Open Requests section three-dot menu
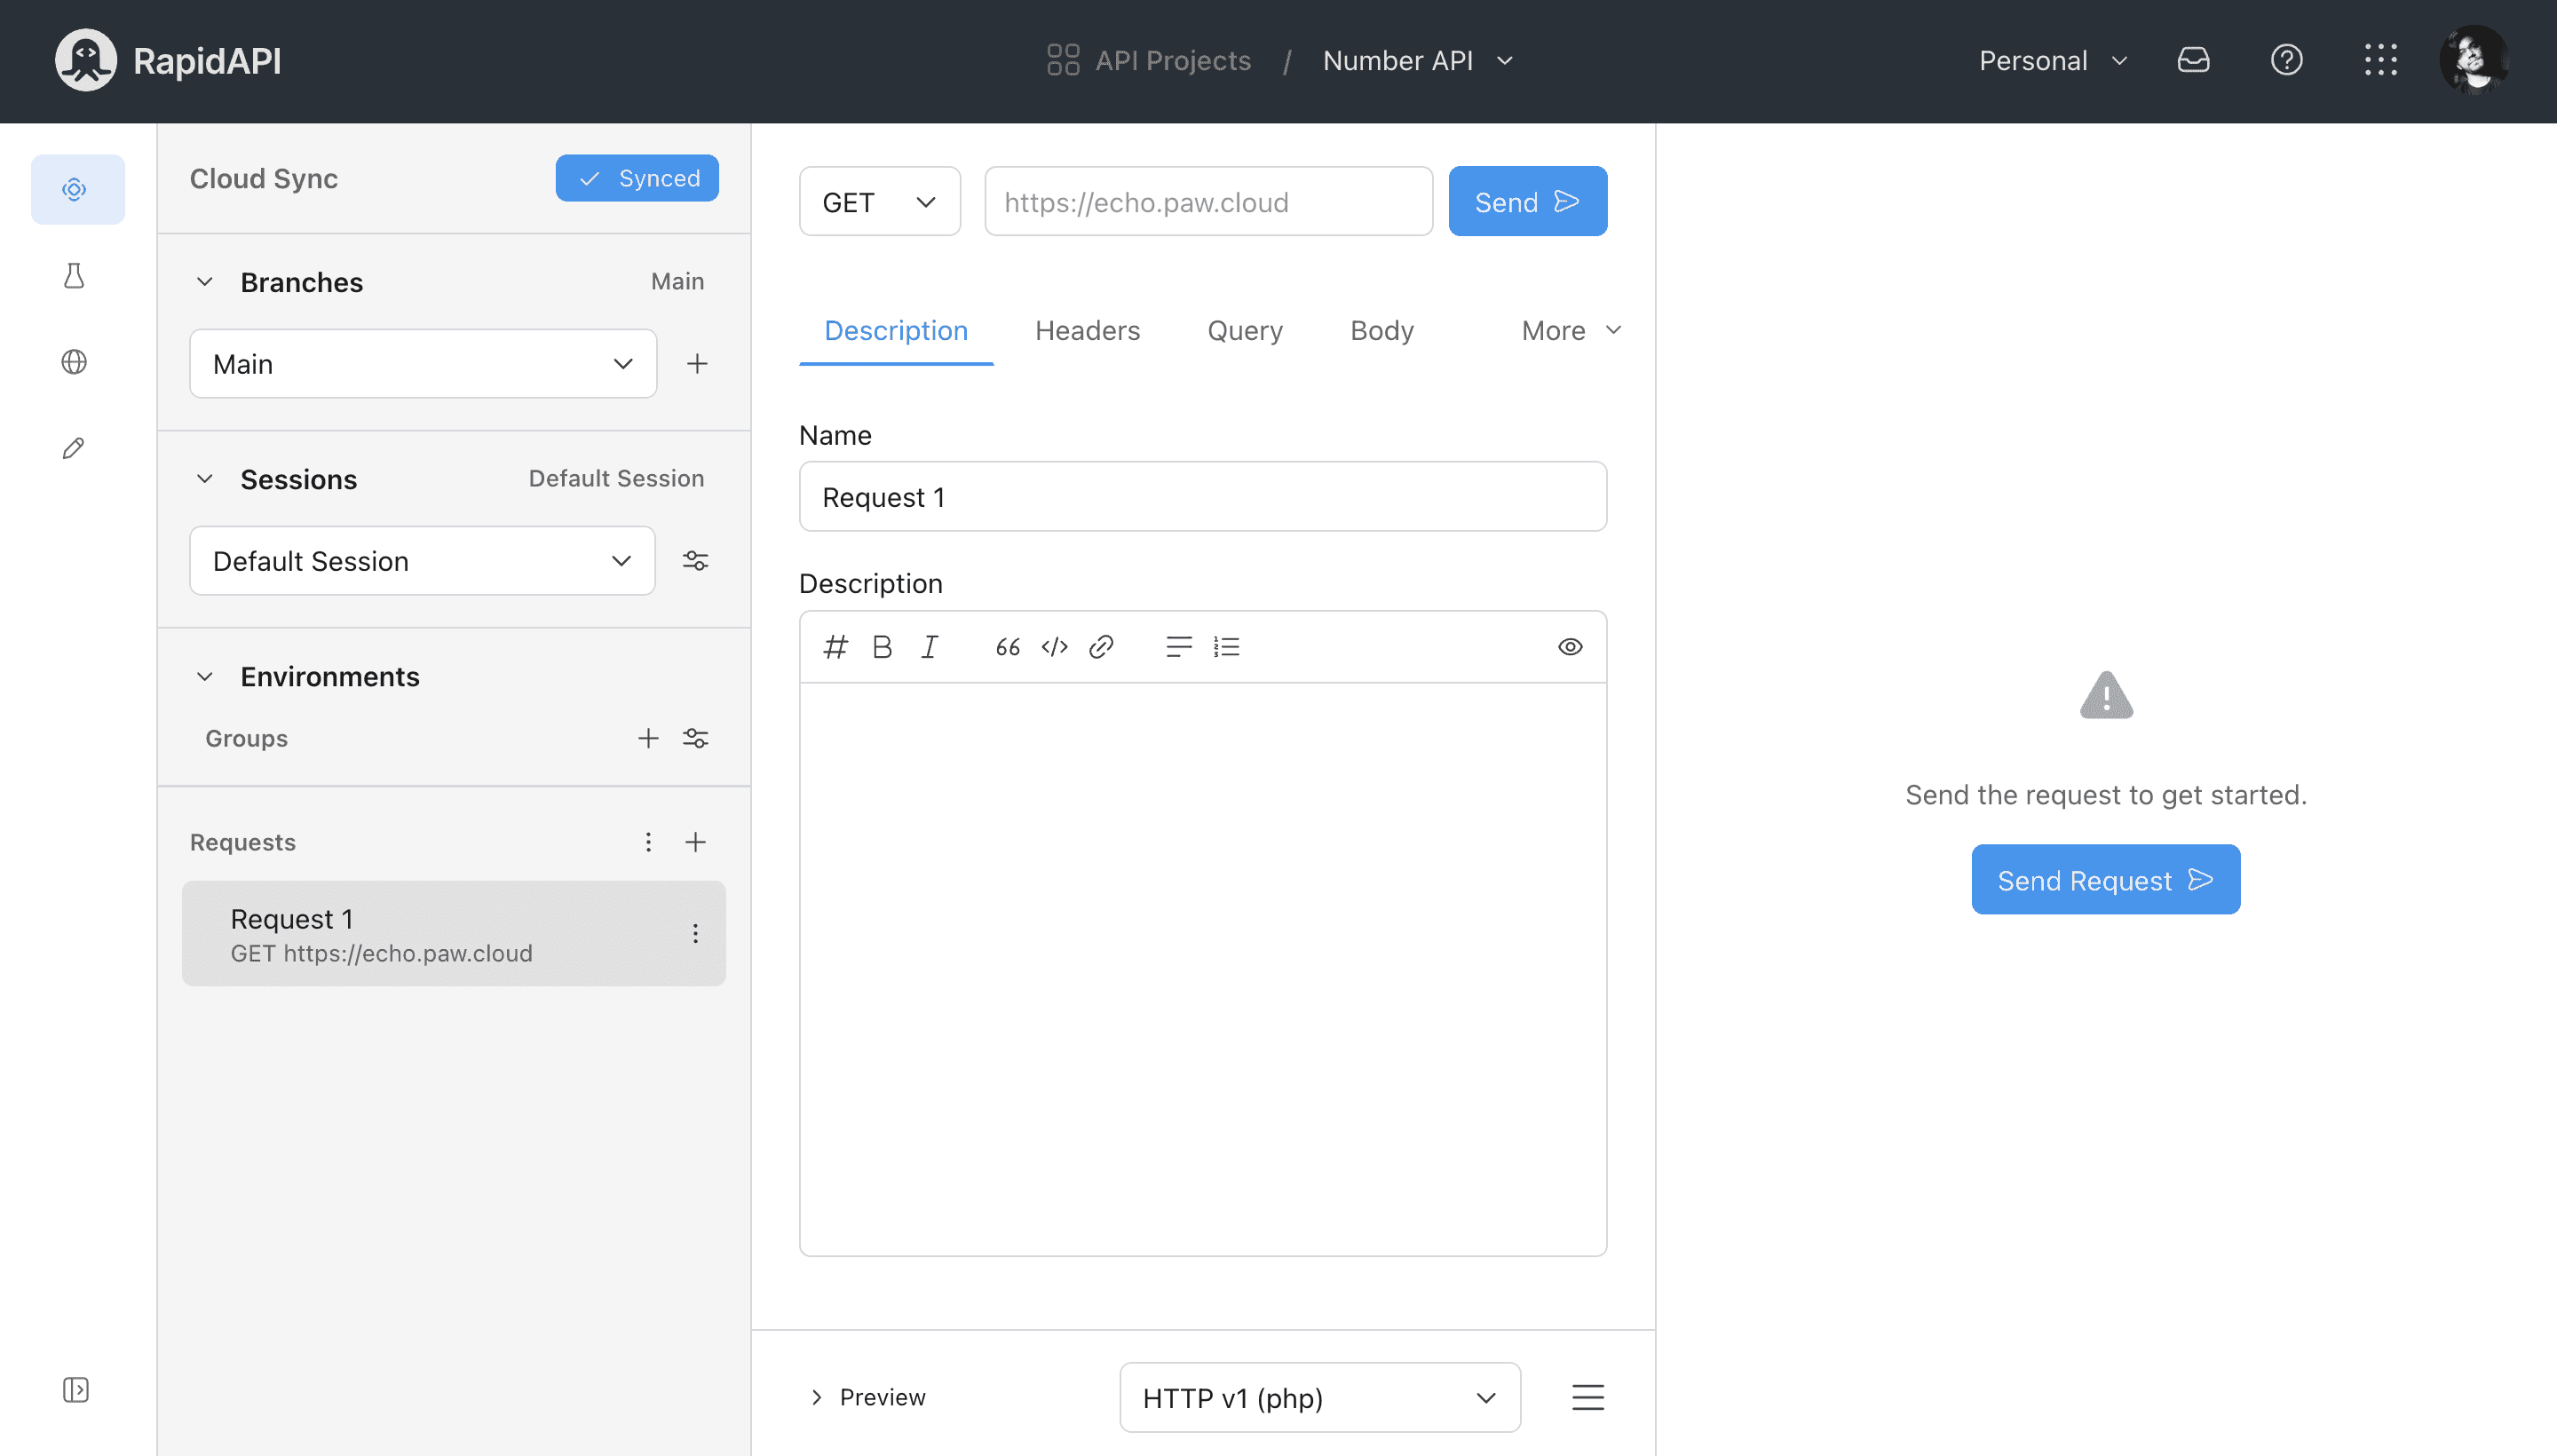This screenshot has width=2557, height=1456. tap(648, 842)
